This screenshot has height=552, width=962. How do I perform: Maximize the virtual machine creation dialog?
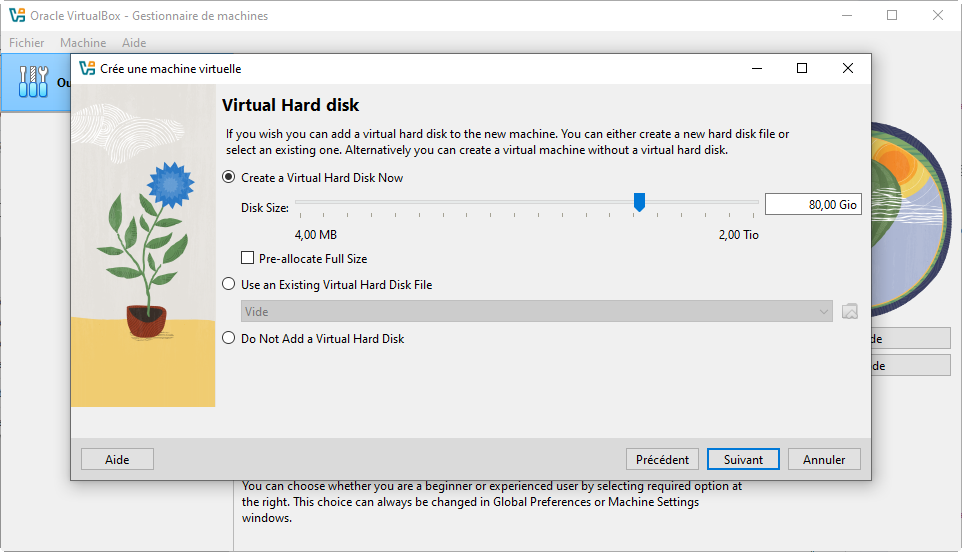[801, 69]
